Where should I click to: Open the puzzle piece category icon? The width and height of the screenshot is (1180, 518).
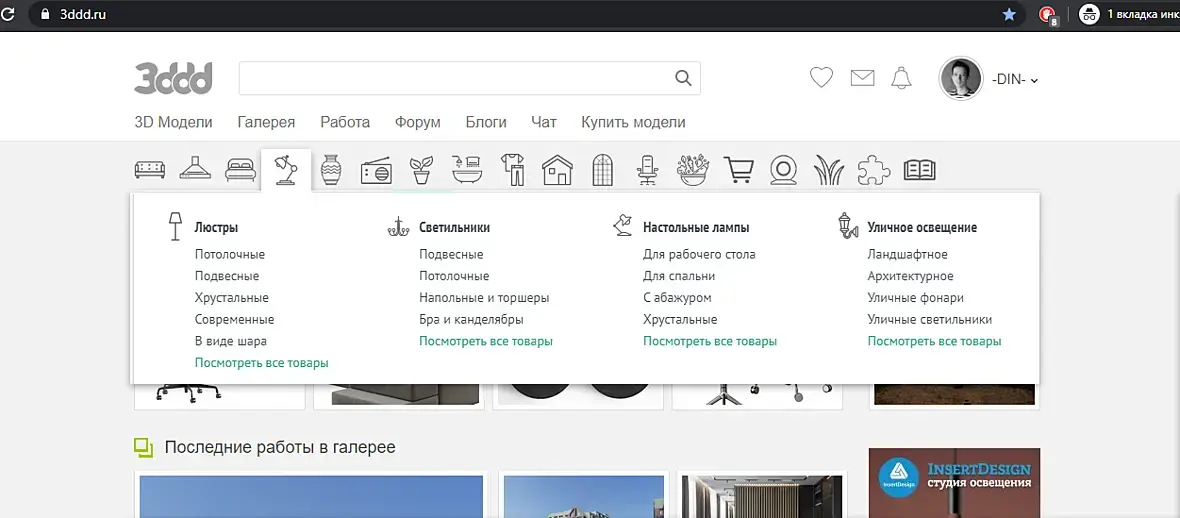tap(874, 170)
